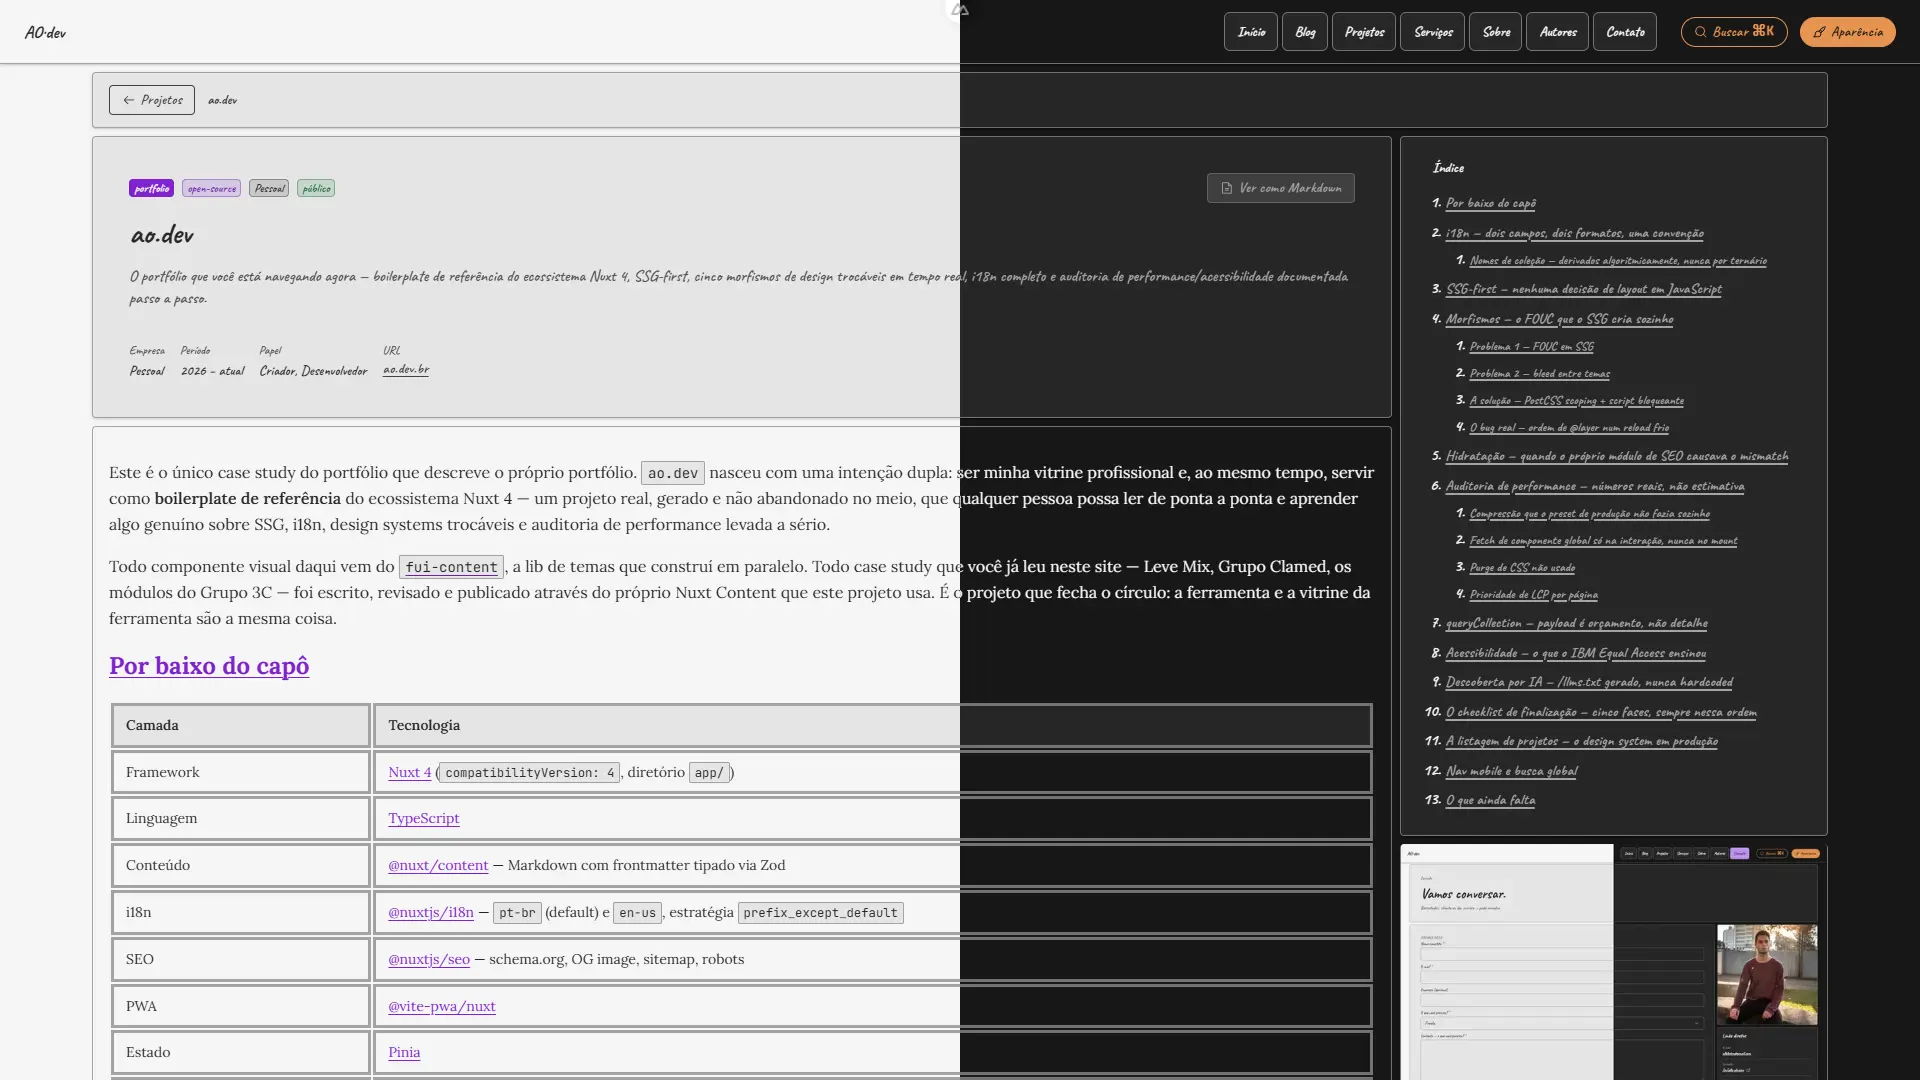Click the público tag badge
This screenshot has height=1080, width=1920.
[x=316, y=188]
